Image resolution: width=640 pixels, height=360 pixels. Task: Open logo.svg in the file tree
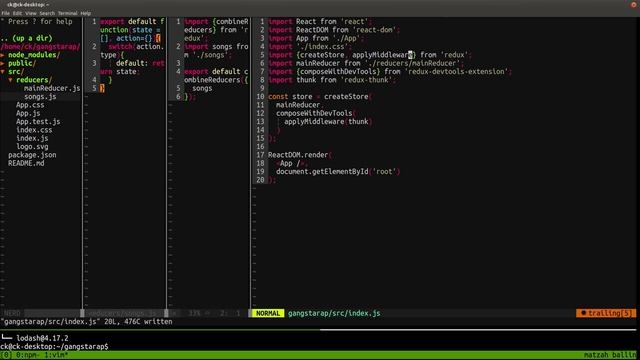coord(32,147)
